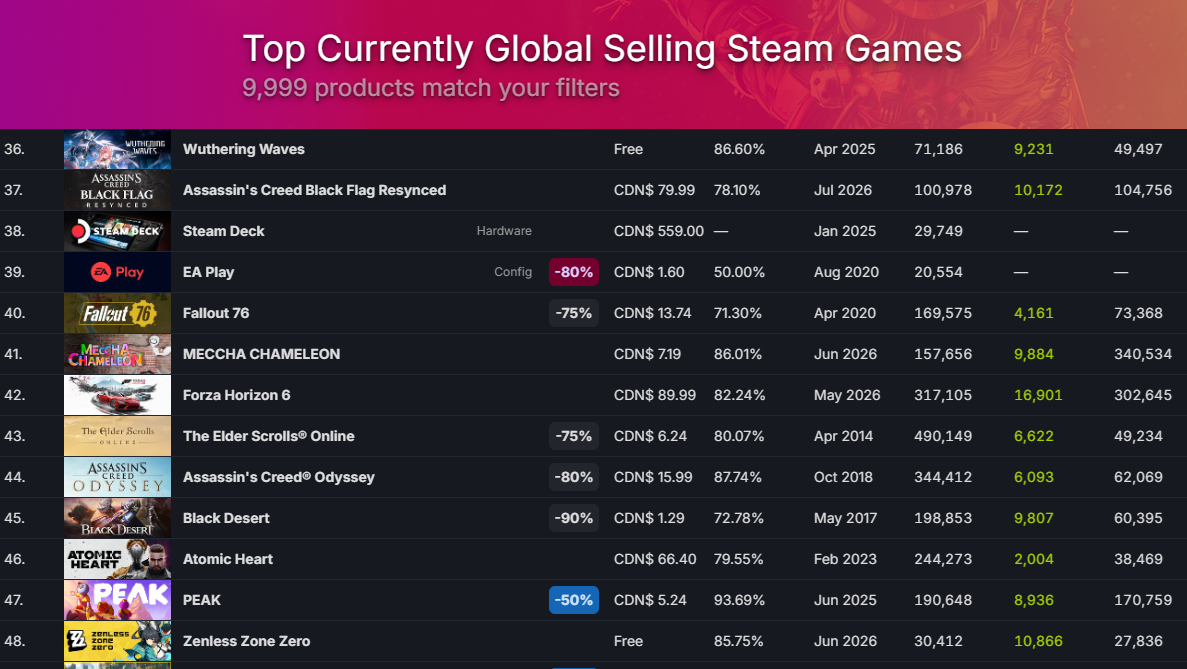The height and width of the screenshot is (669, 1187).
Task: Click the EA Play logo icon
Action: (117, 272)
